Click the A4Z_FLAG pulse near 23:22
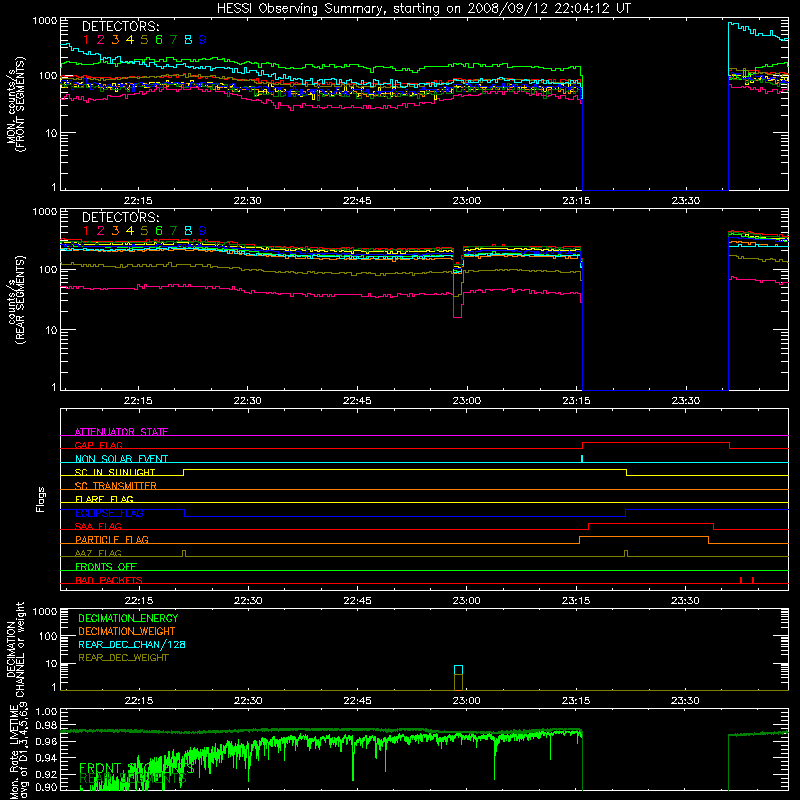 coord(626,554)
